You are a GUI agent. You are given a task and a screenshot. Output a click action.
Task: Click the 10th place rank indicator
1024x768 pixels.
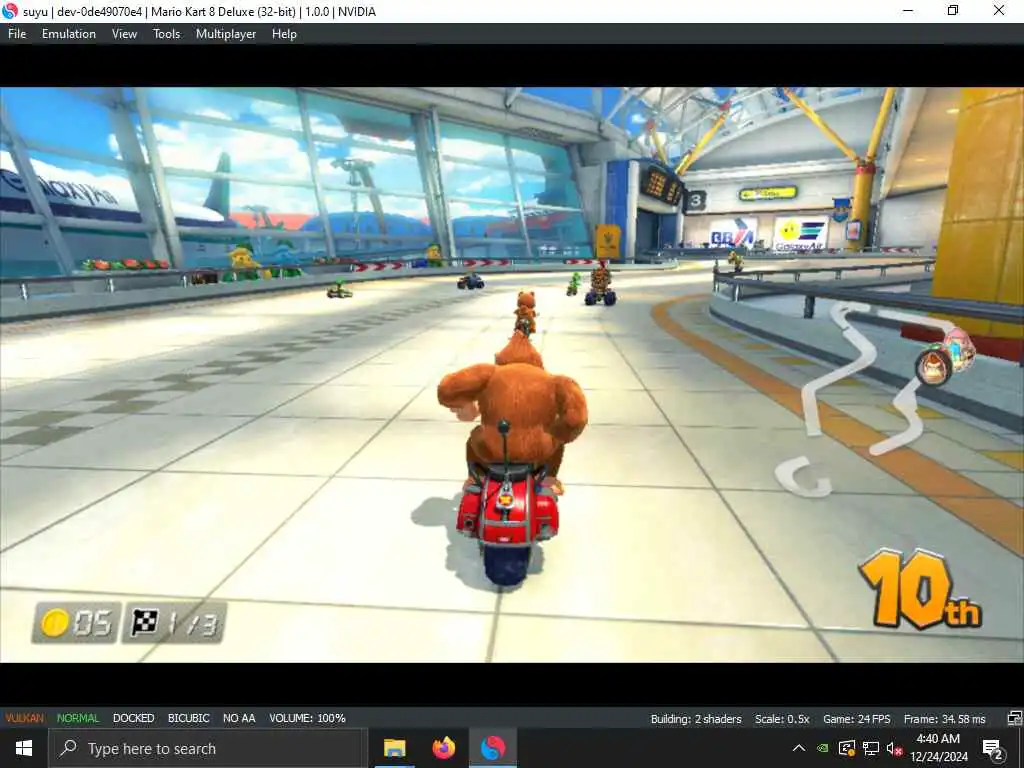(x=921, y=589)
